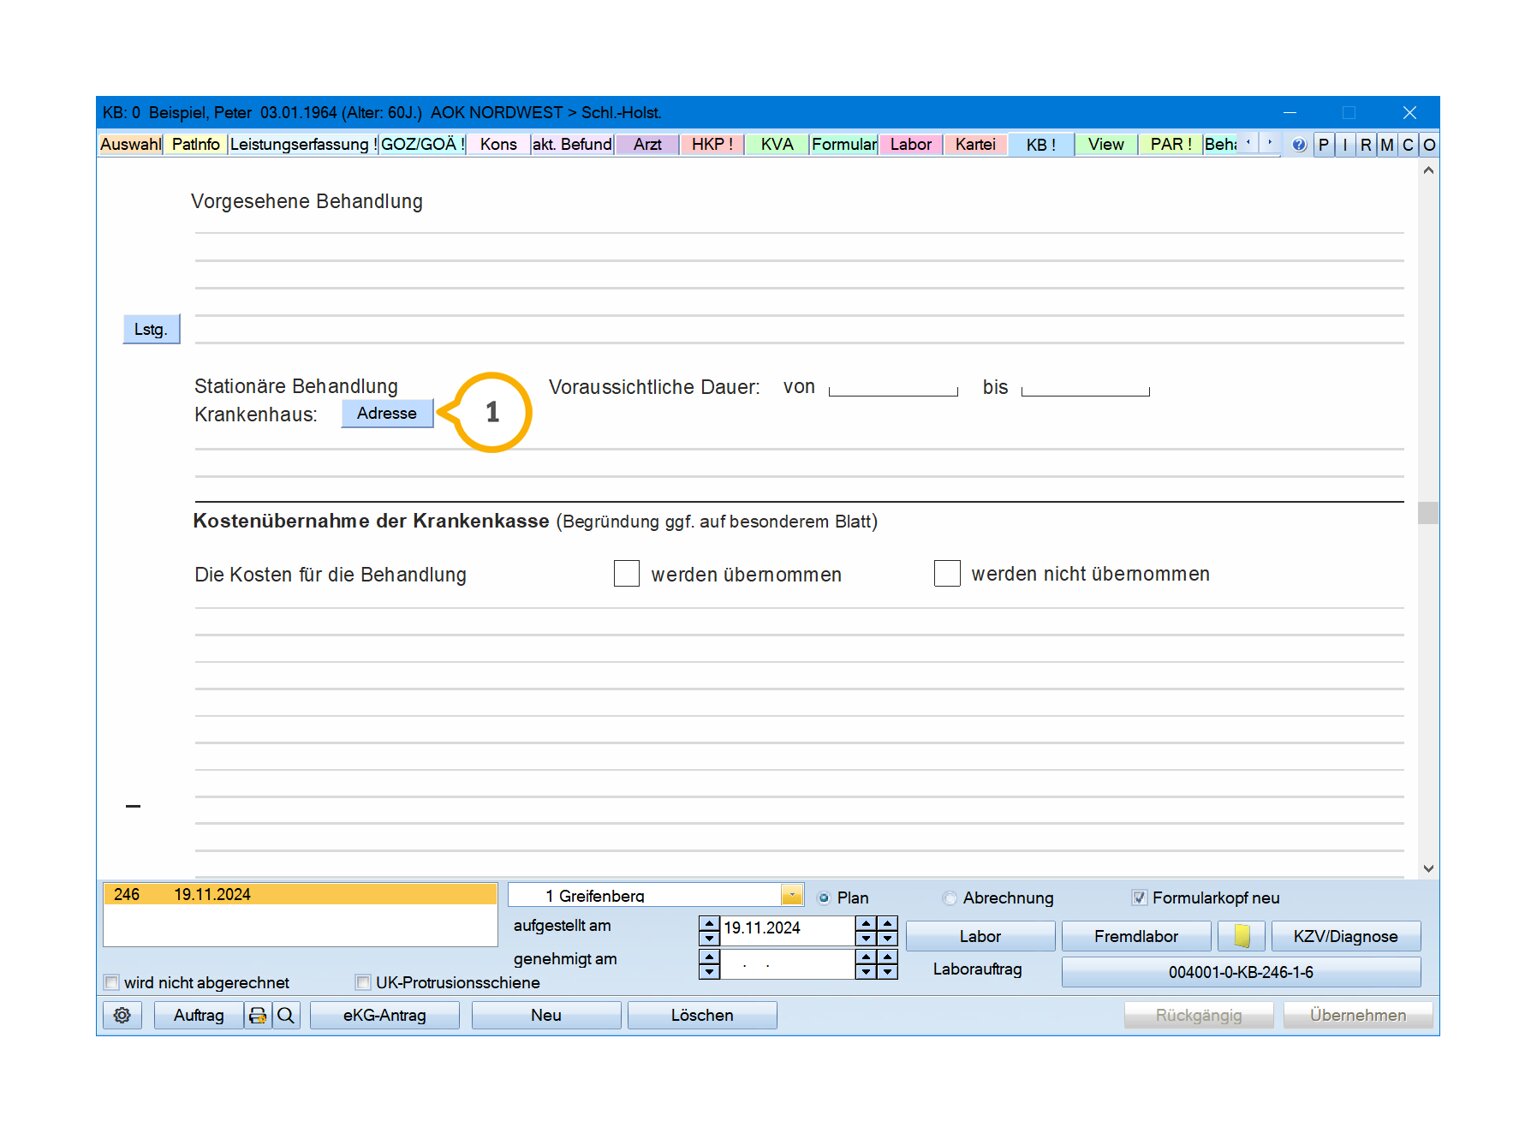The height and width of the screenshot is (1133, 1537).
Task: Open the PAR ! tab
Action: pyautogui.click(x=1170, y=144)
